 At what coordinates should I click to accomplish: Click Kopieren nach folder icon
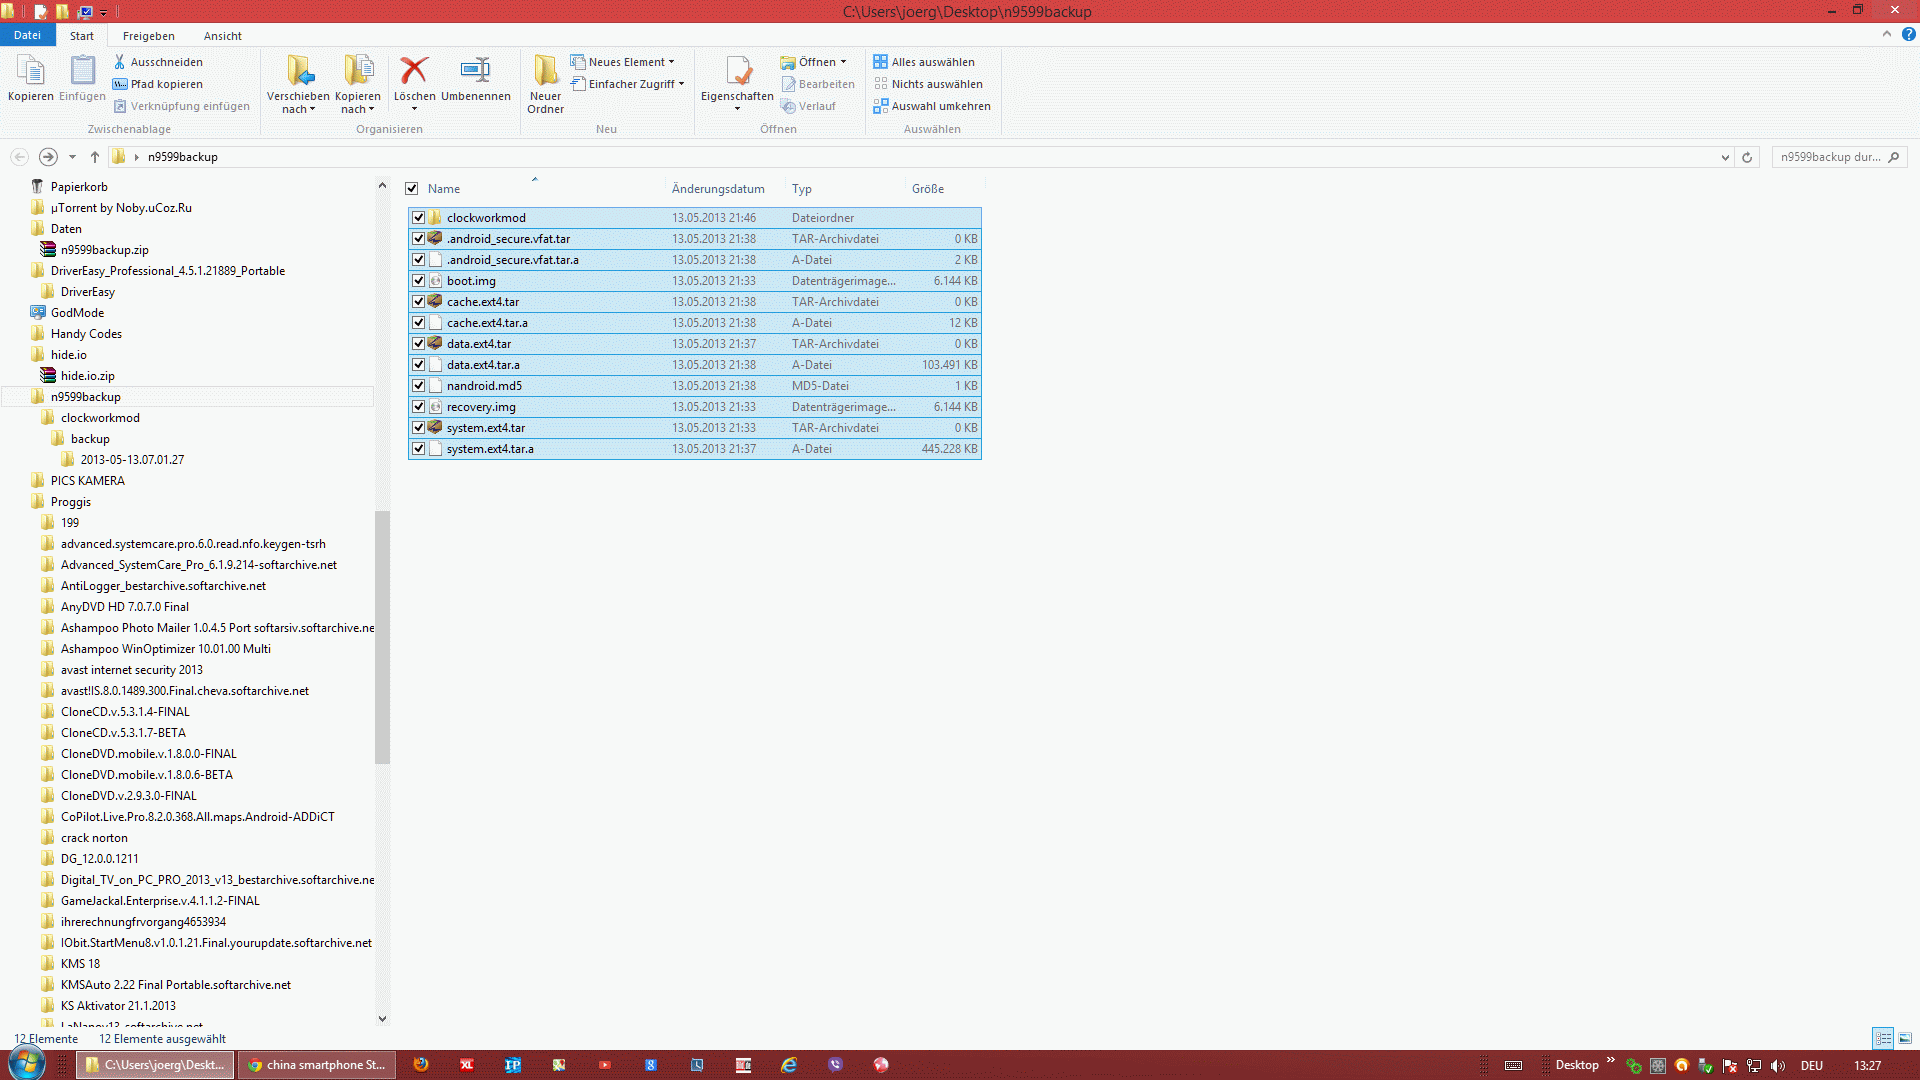358,71
